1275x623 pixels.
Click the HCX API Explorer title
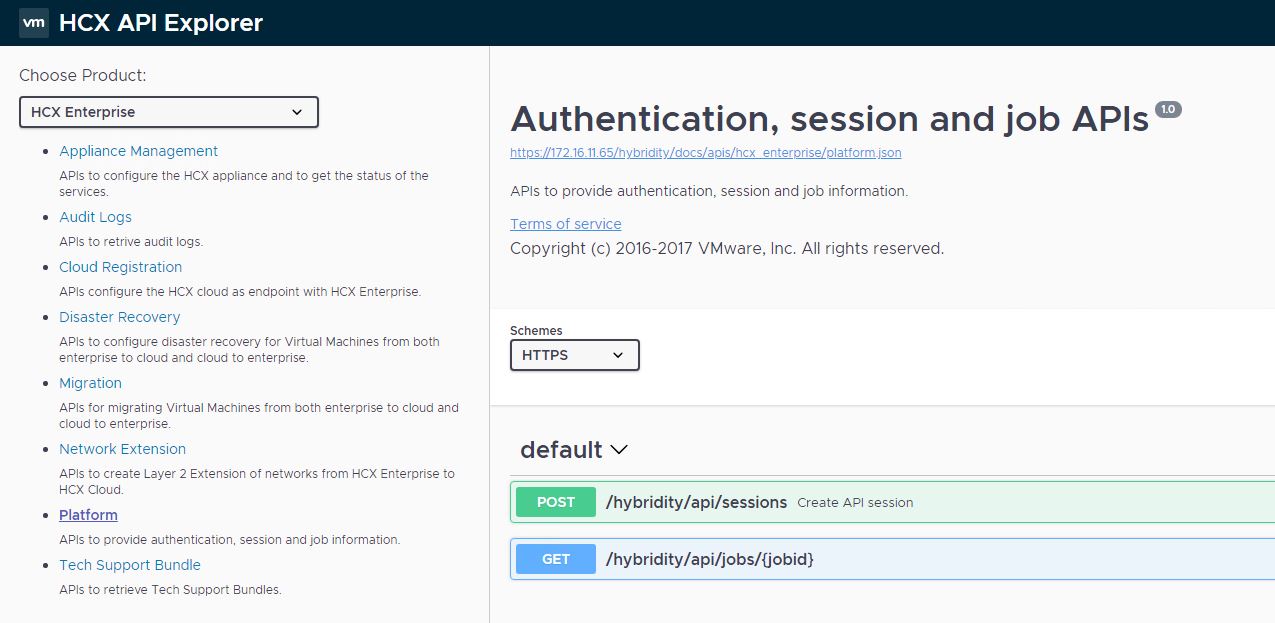(x=160, y=22)
